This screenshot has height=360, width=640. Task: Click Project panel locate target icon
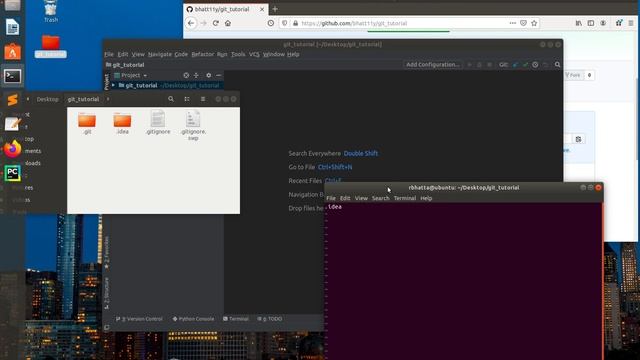[186, 75]
